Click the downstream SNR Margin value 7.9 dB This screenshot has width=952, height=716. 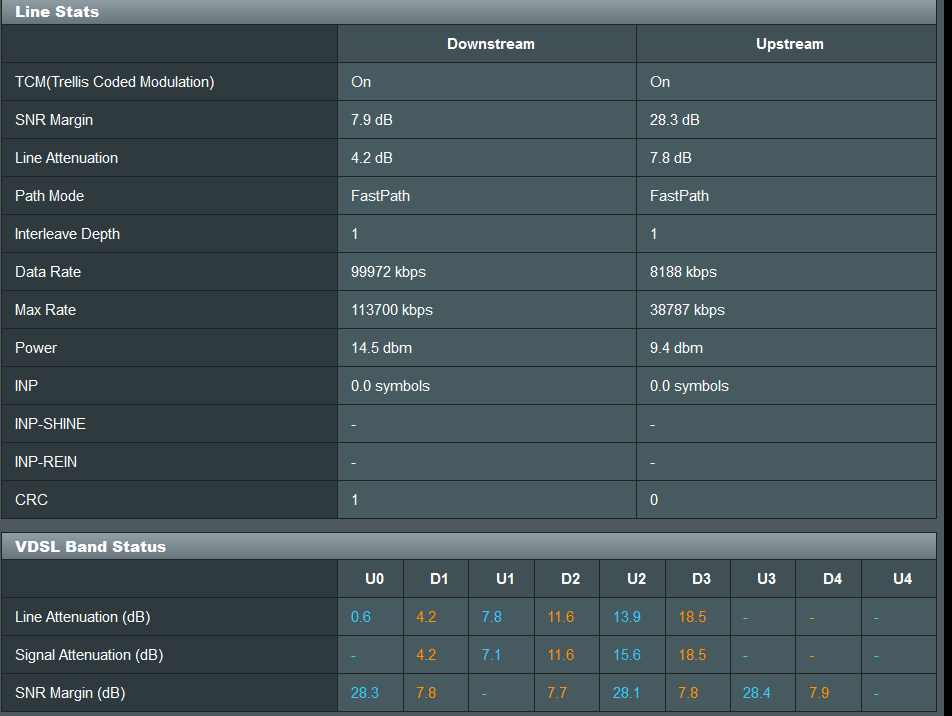tap(372, 120)
